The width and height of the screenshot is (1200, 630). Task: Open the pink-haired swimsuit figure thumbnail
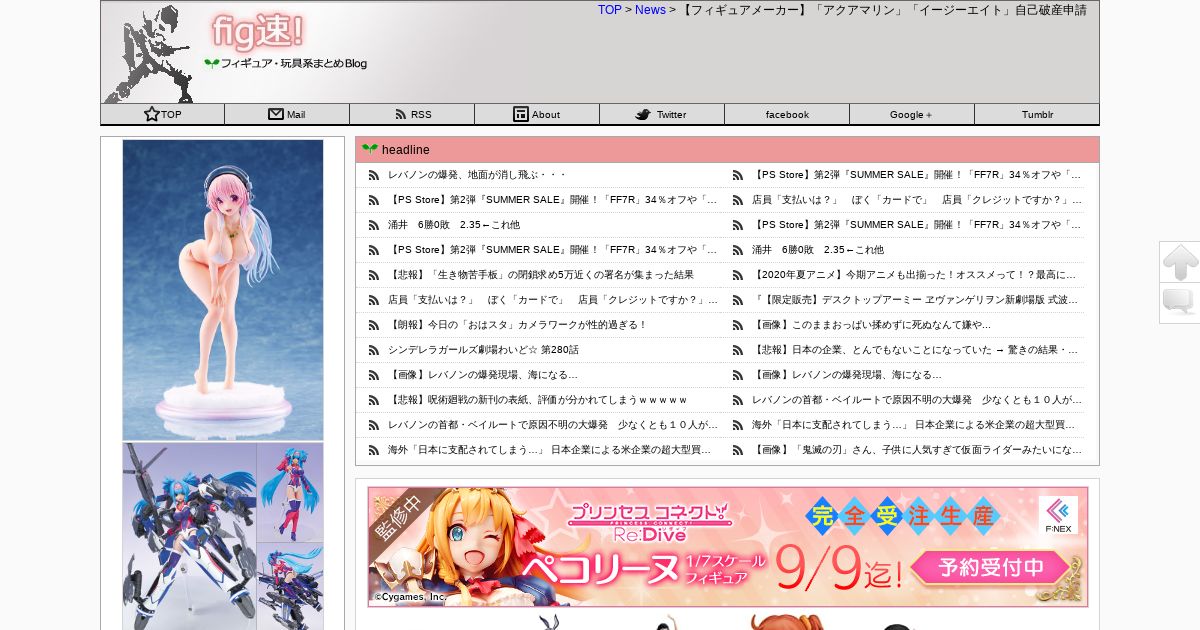(x=223, y=290)
